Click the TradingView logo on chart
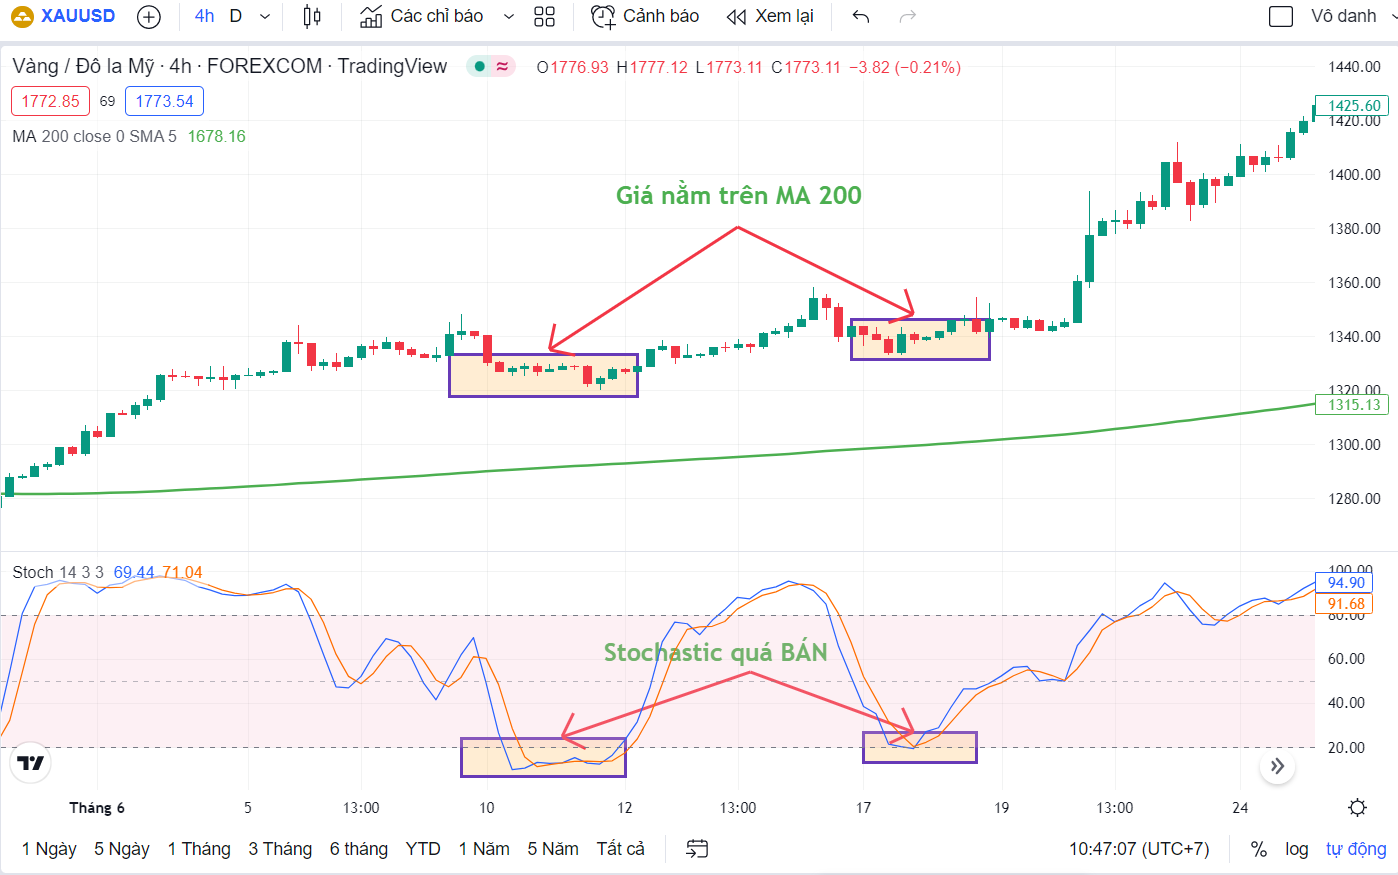1398x875 pixels. click(31, 764)
